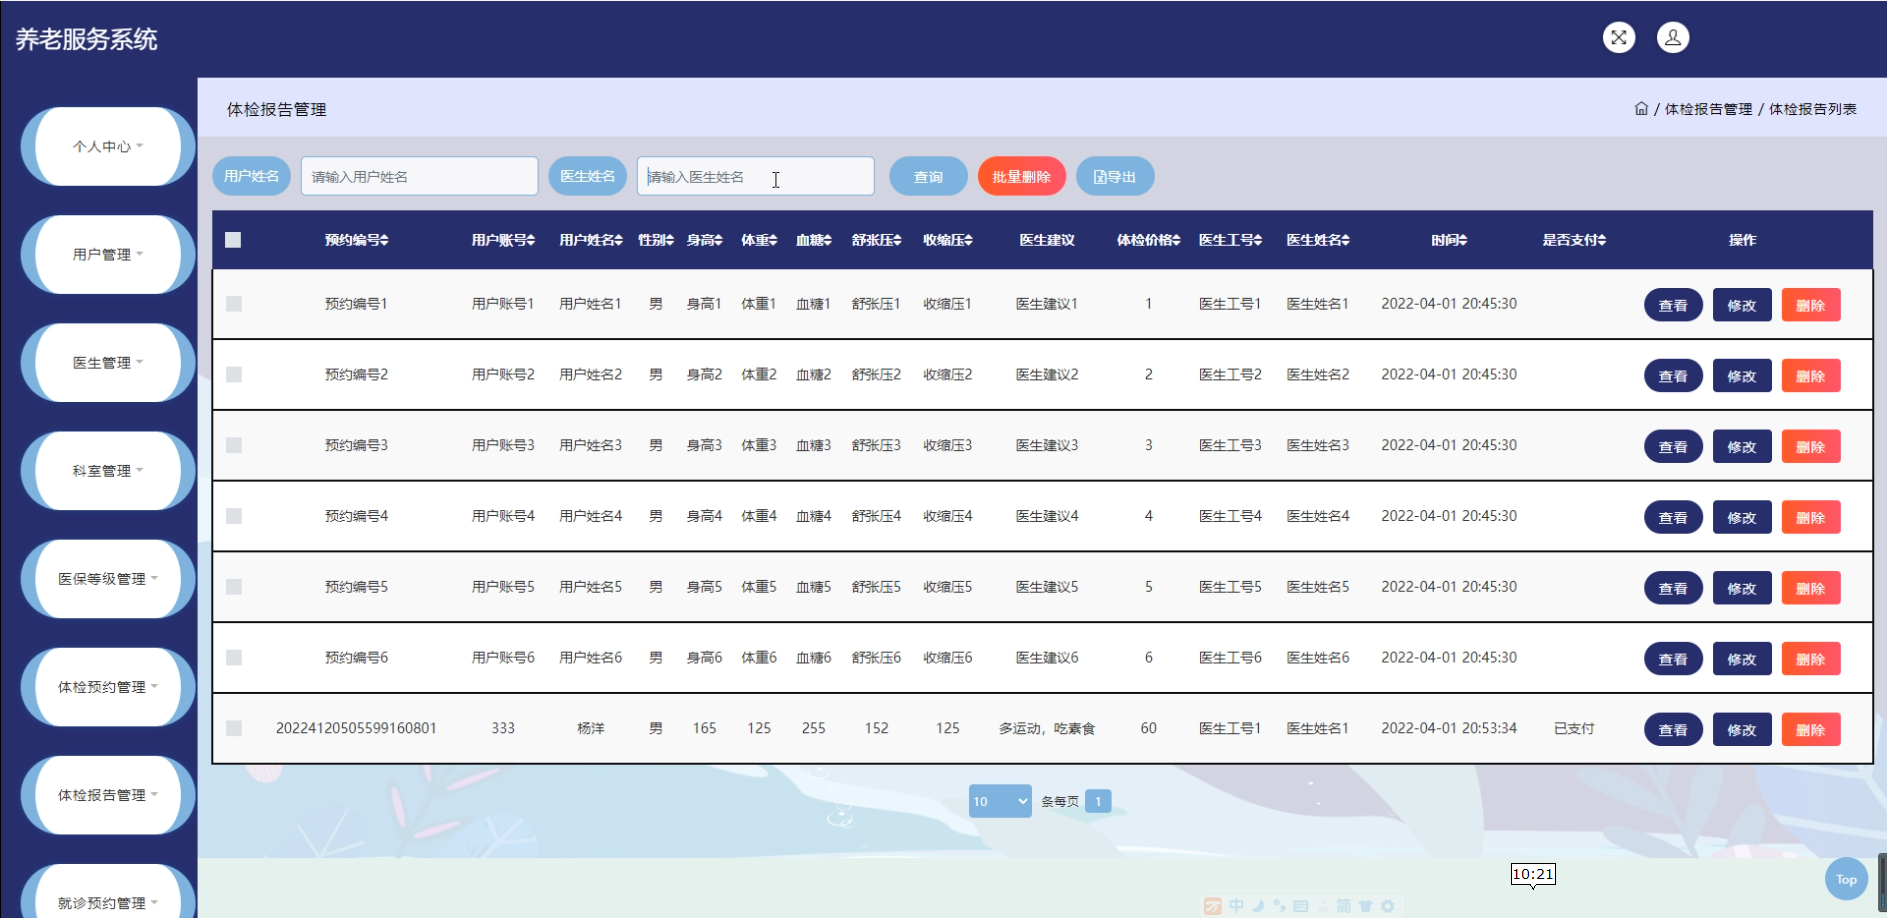Check the row checkbox for 预约编号2
This screenshot has width=1887, height=918.
pos(234,374)
